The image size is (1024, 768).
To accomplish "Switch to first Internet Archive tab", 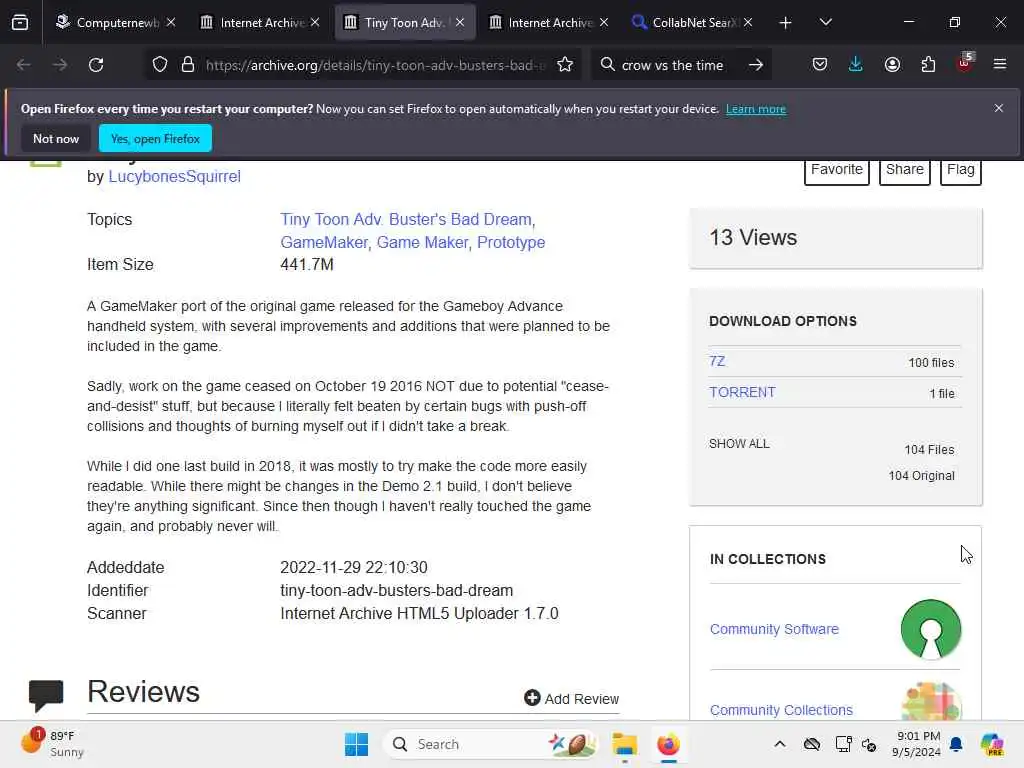I will coord(260,22).
